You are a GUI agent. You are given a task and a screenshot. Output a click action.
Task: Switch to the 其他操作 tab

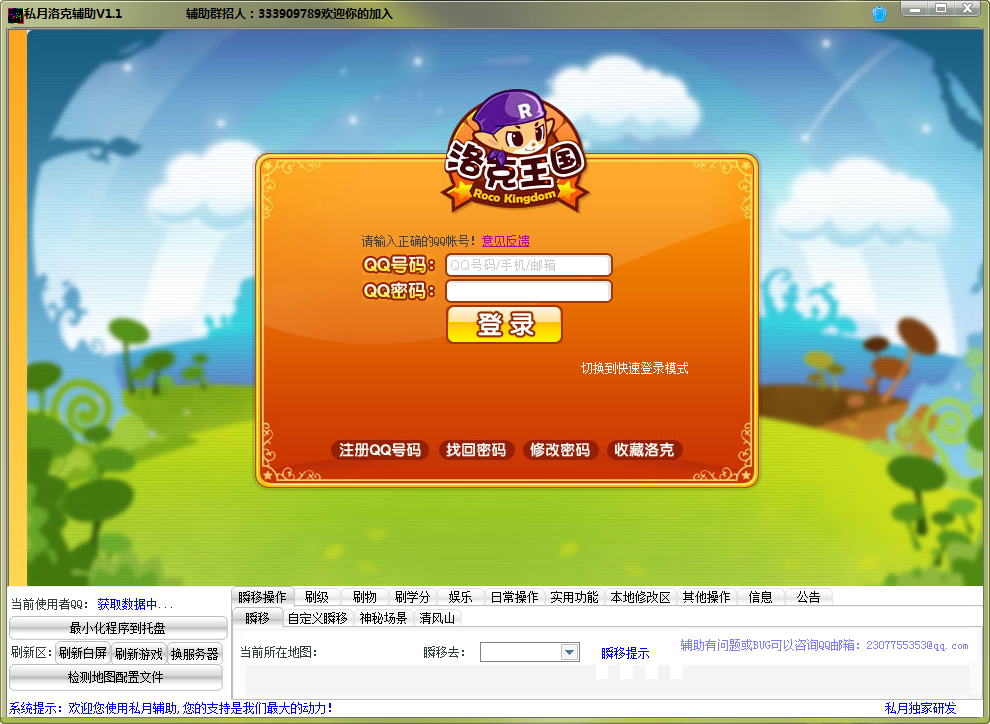[x=707, y=597]
